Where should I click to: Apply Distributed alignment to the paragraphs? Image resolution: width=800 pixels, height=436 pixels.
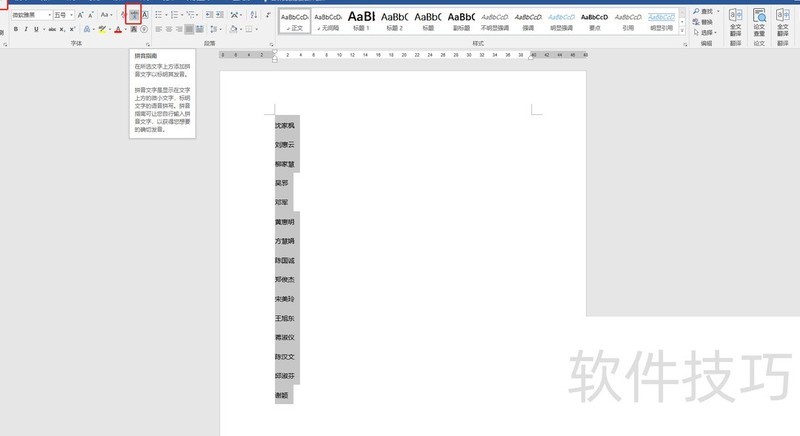coord(199,29)
